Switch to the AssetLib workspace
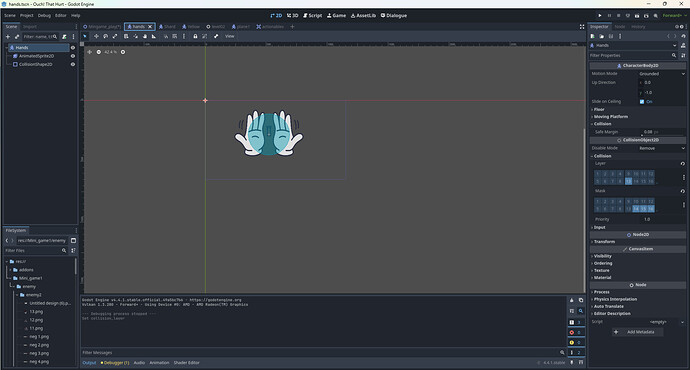690x370 pixels. pyautogui.click(x=363, y=15)
